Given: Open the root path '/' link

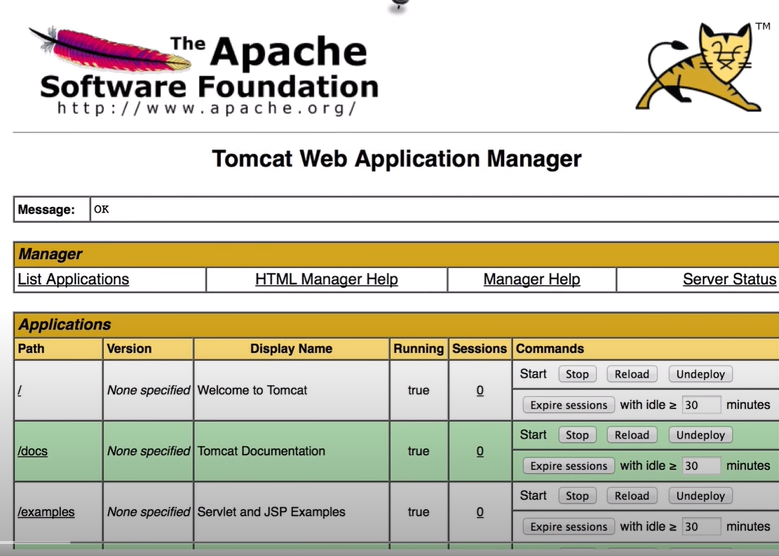Looking at the screenshot, I should click(19, 391).
